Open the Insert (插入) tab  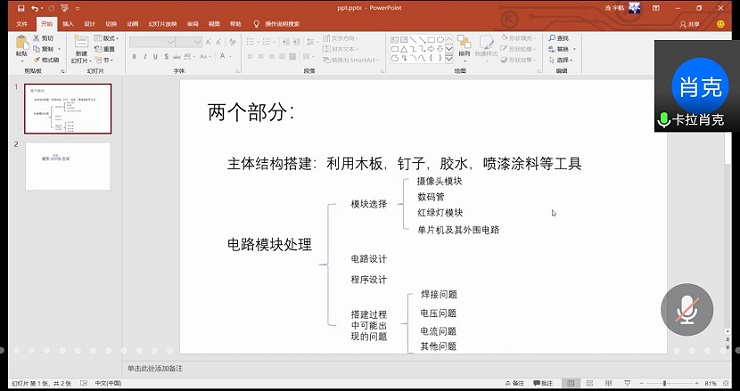(68, 24)
